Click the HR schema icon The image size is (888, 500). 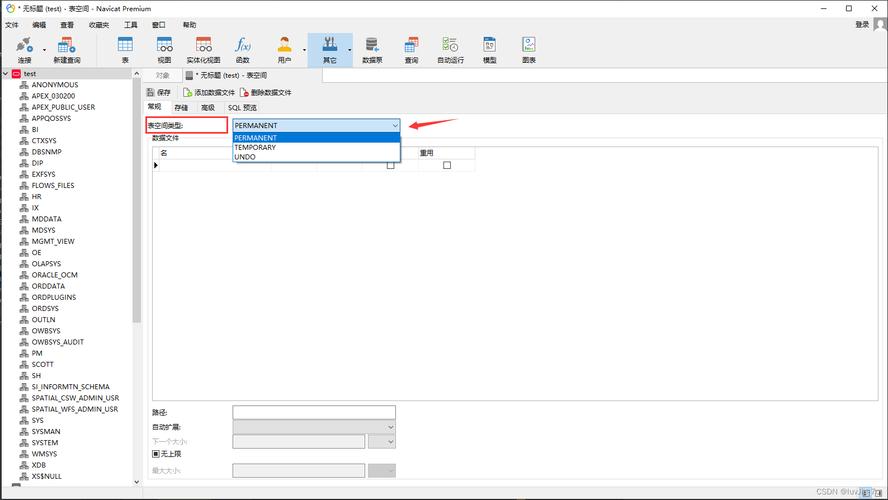tap(24, 196)
